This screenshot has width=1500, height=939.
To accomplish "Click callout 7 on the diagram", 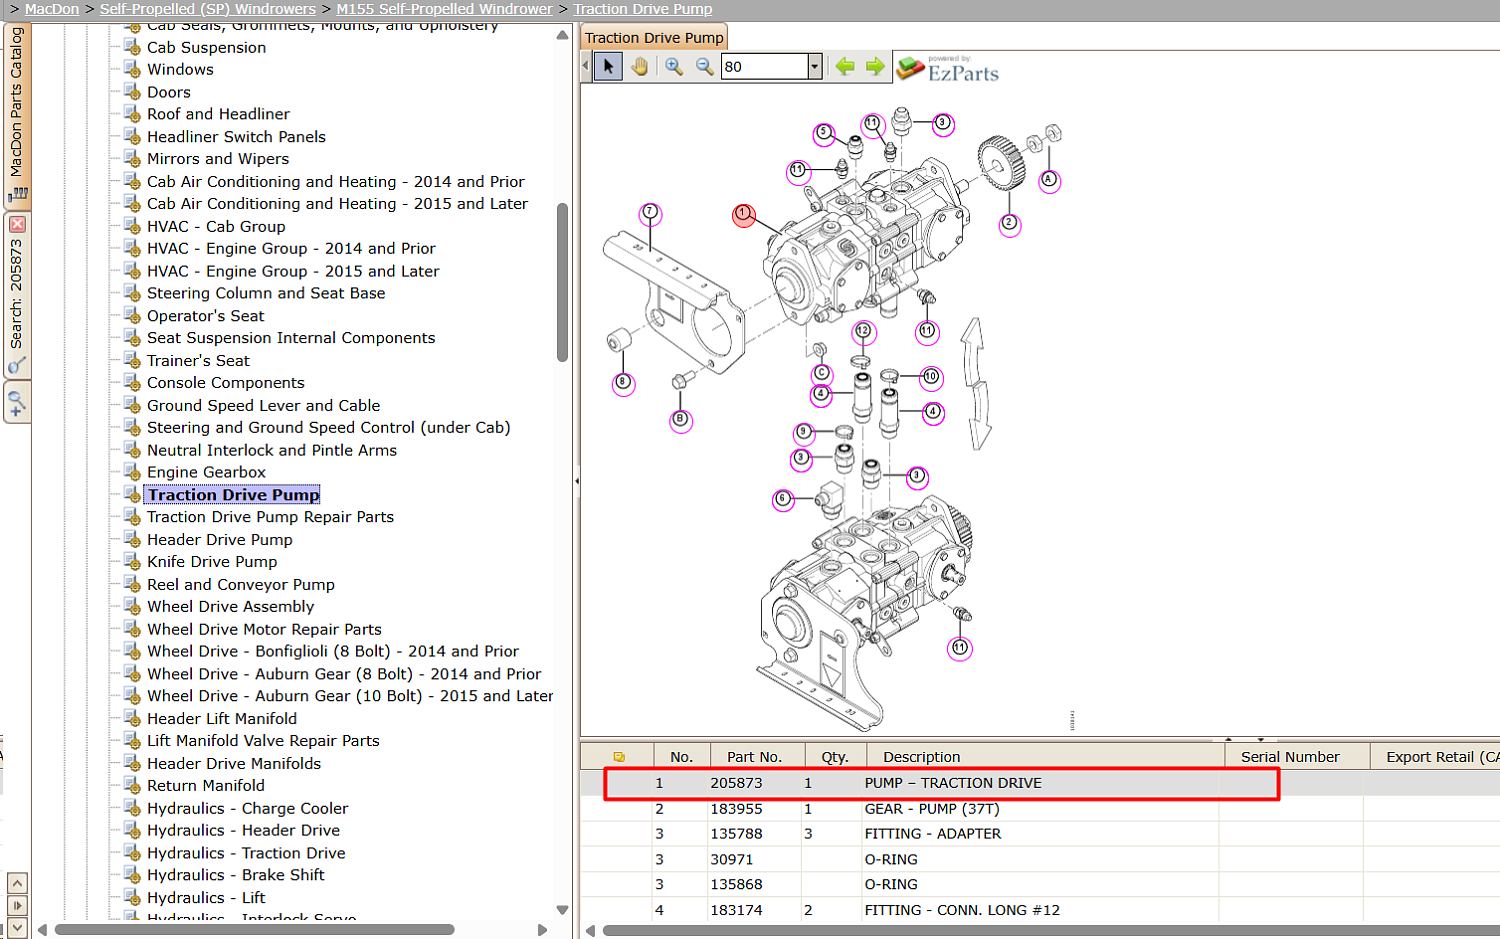I will tap(650, 212).
